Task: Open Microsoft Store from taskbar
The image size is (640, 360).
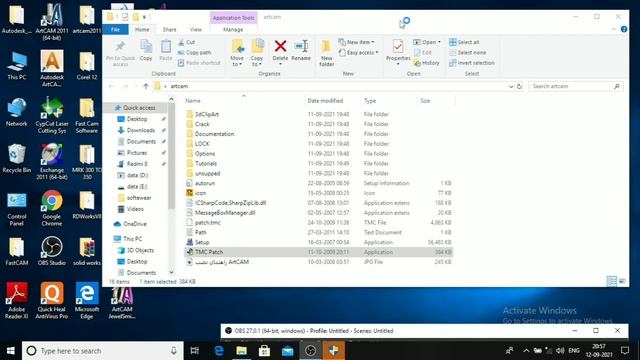Action: (x=264, y=351)
